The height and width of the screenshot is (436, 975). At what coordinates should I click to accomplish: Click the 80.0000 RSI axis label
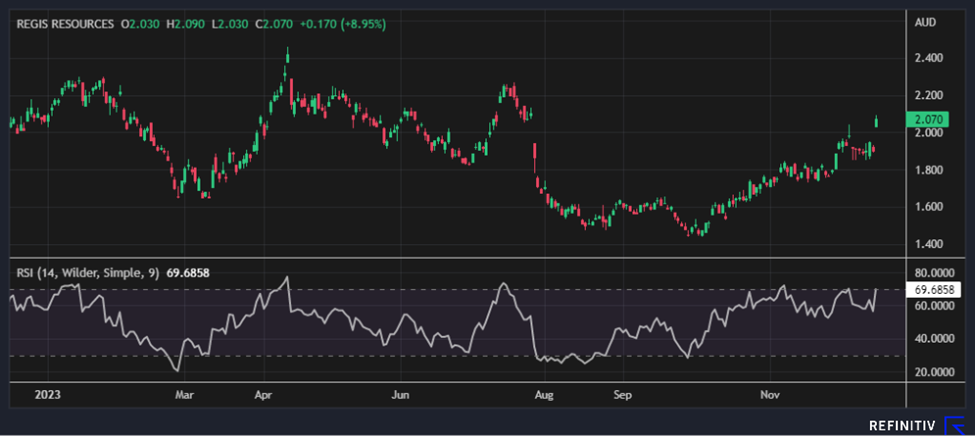pyautogui.click(x=933, y=272)
